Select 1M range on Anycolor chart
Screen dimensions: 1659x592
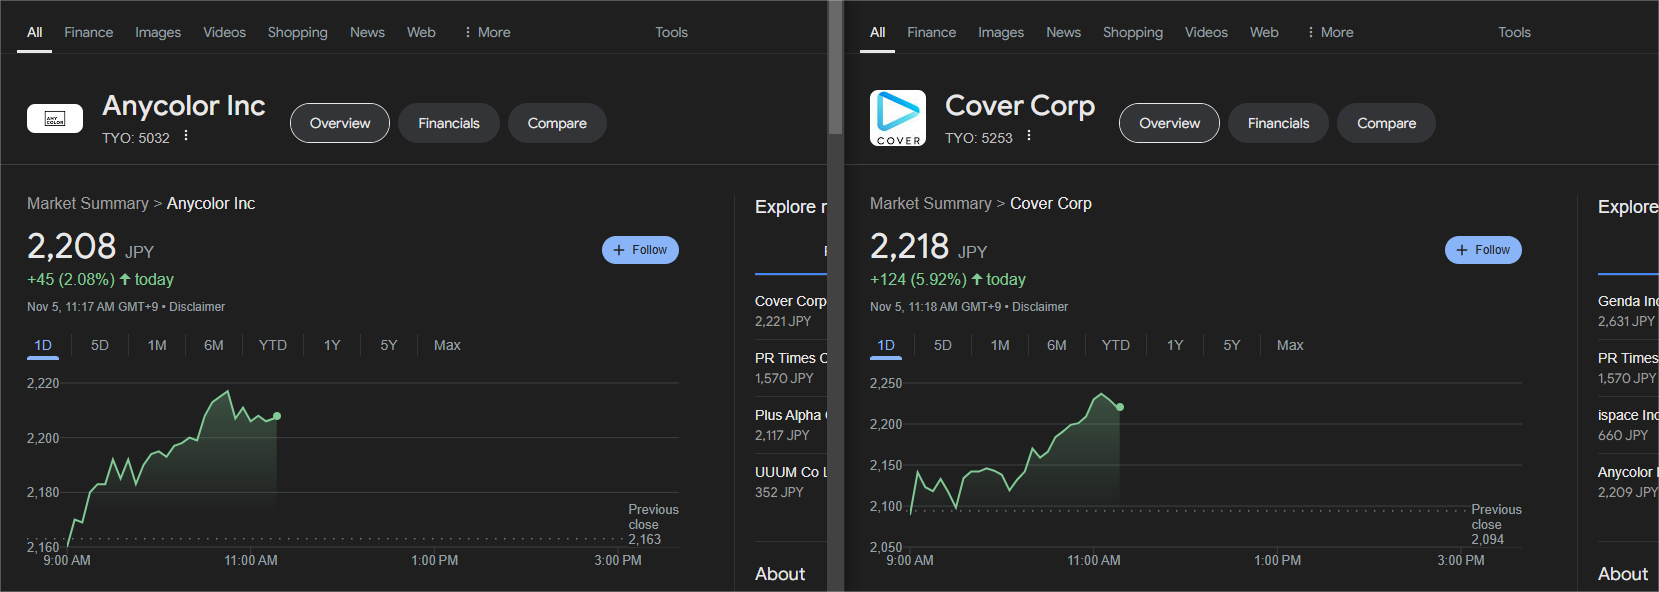click(157, 345)
